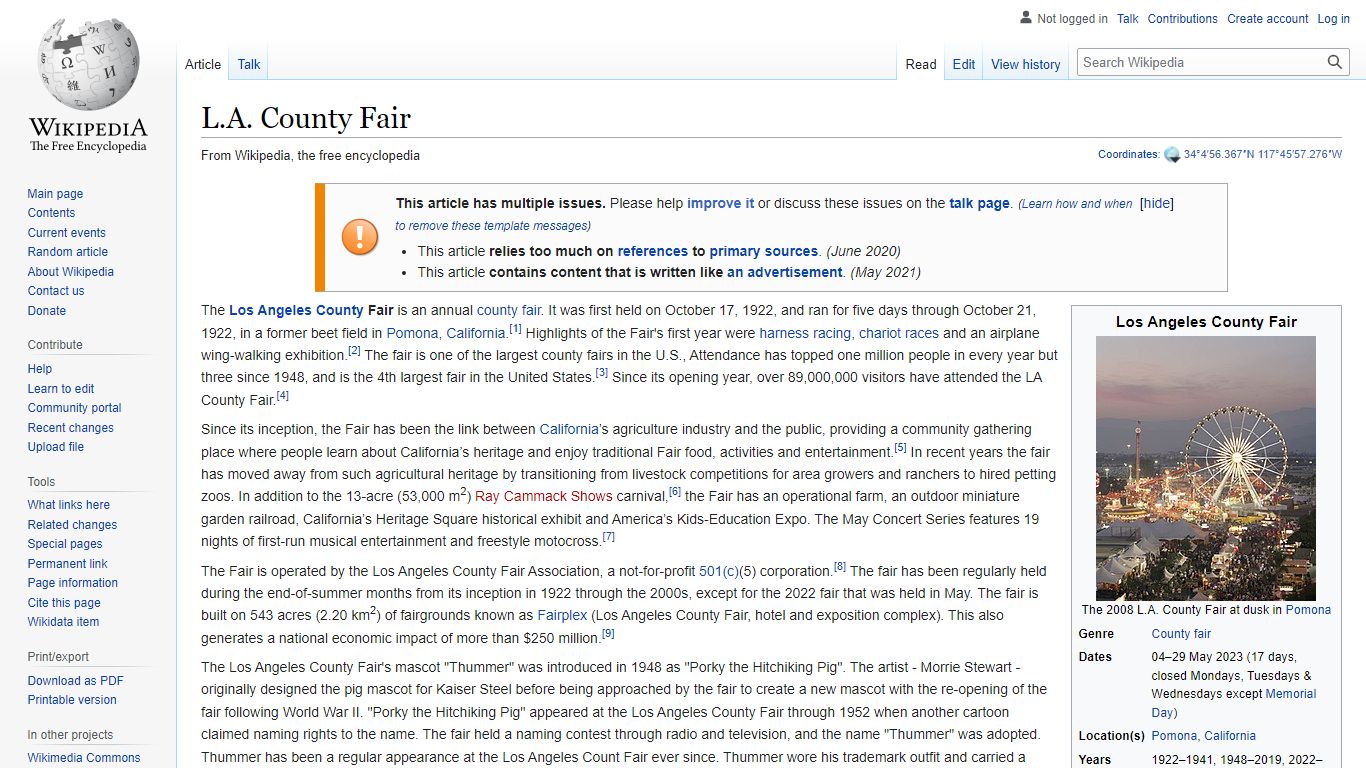
Task: Click the orange warning exclamation icon
Action: pos(360,237)
